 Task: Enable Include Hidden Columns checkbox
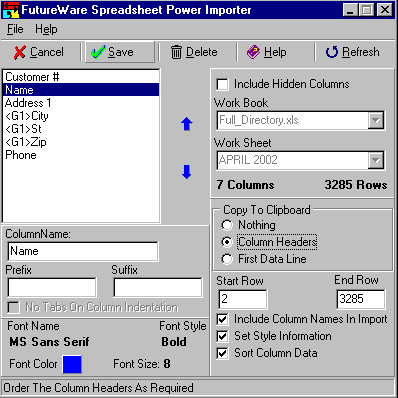[x=222, y=84]
